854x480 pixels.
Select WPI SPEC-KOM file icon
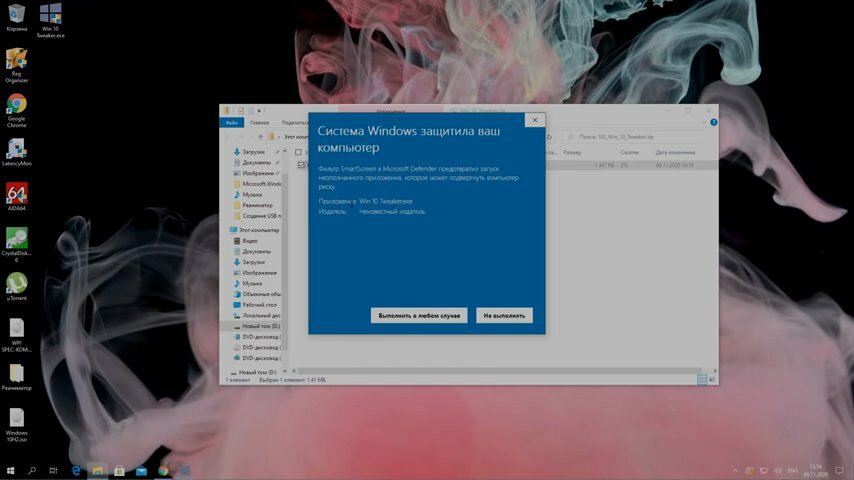[x=16, y=335]
